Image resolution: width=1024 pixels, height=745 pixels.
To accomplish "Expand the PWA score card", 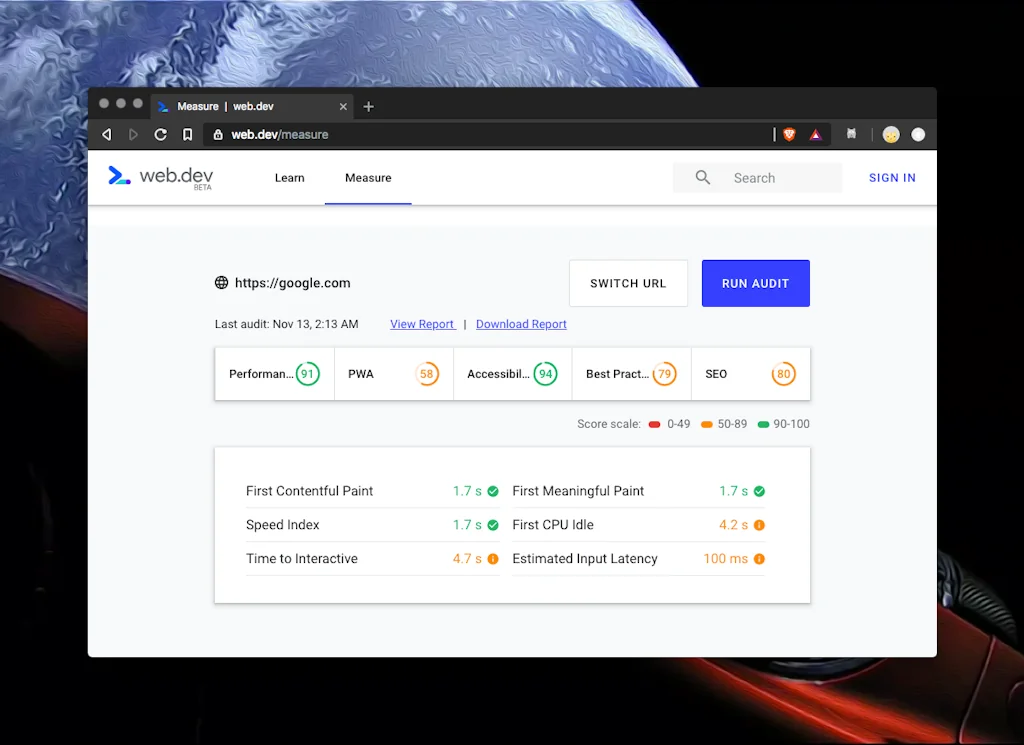I will pos(393,373).
